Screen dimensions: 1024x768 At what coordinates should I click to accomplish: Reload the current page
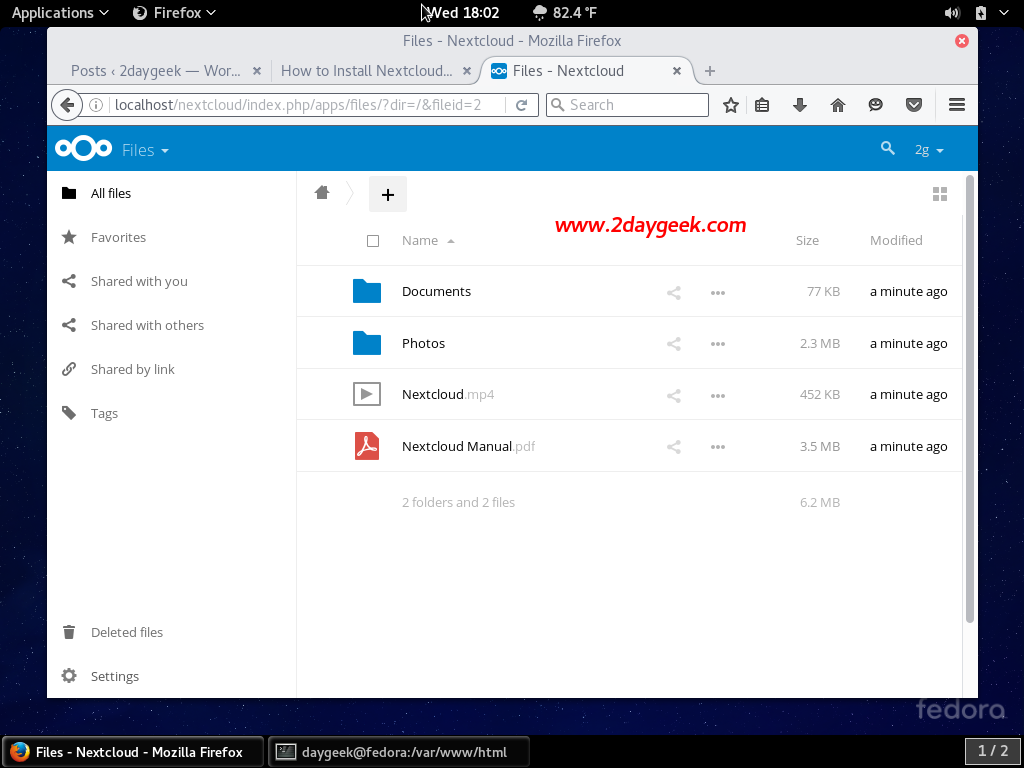[521, 105]
